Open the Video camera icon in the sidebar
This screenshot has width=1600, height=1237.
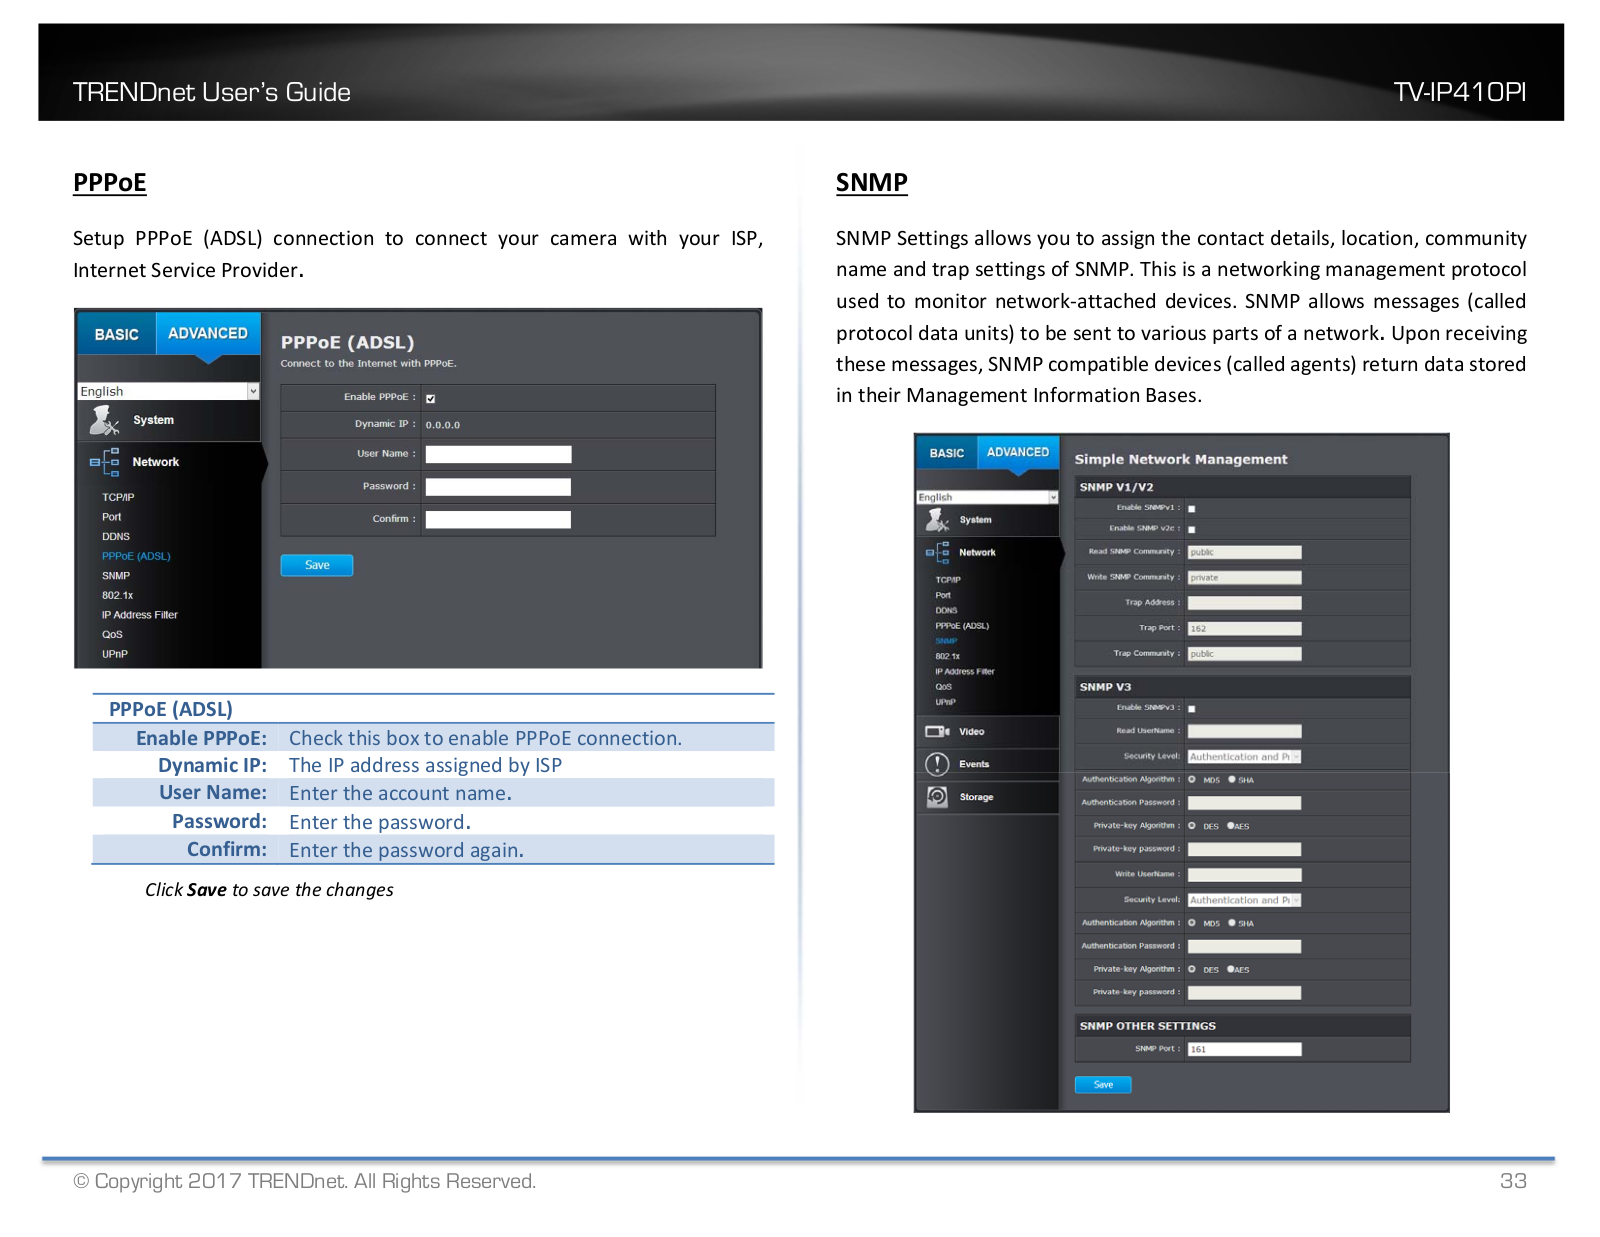tap(937, 732)
